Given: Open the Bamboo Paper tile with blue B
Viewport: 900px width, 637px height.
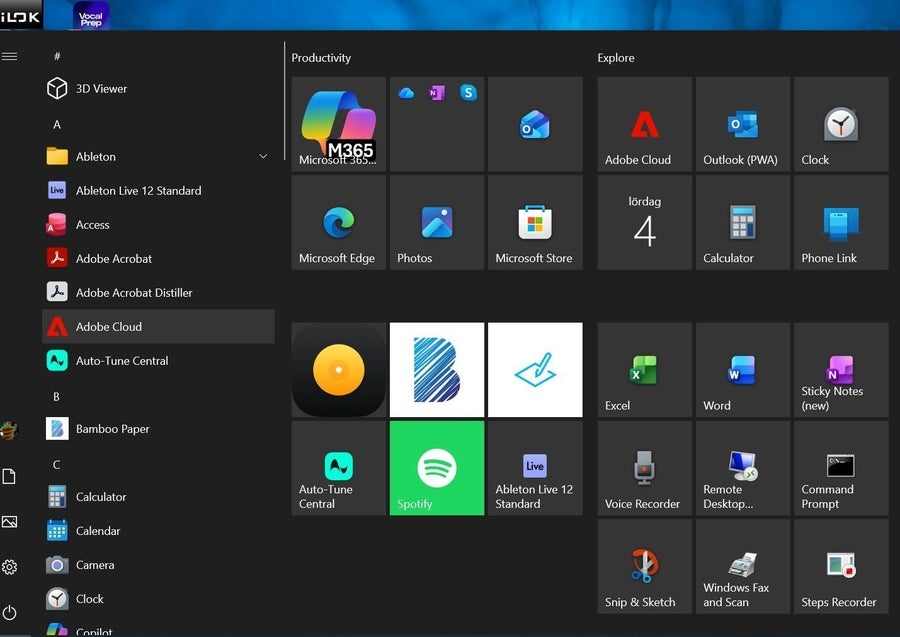Looking at the screenshot, I should coord(437,370).
